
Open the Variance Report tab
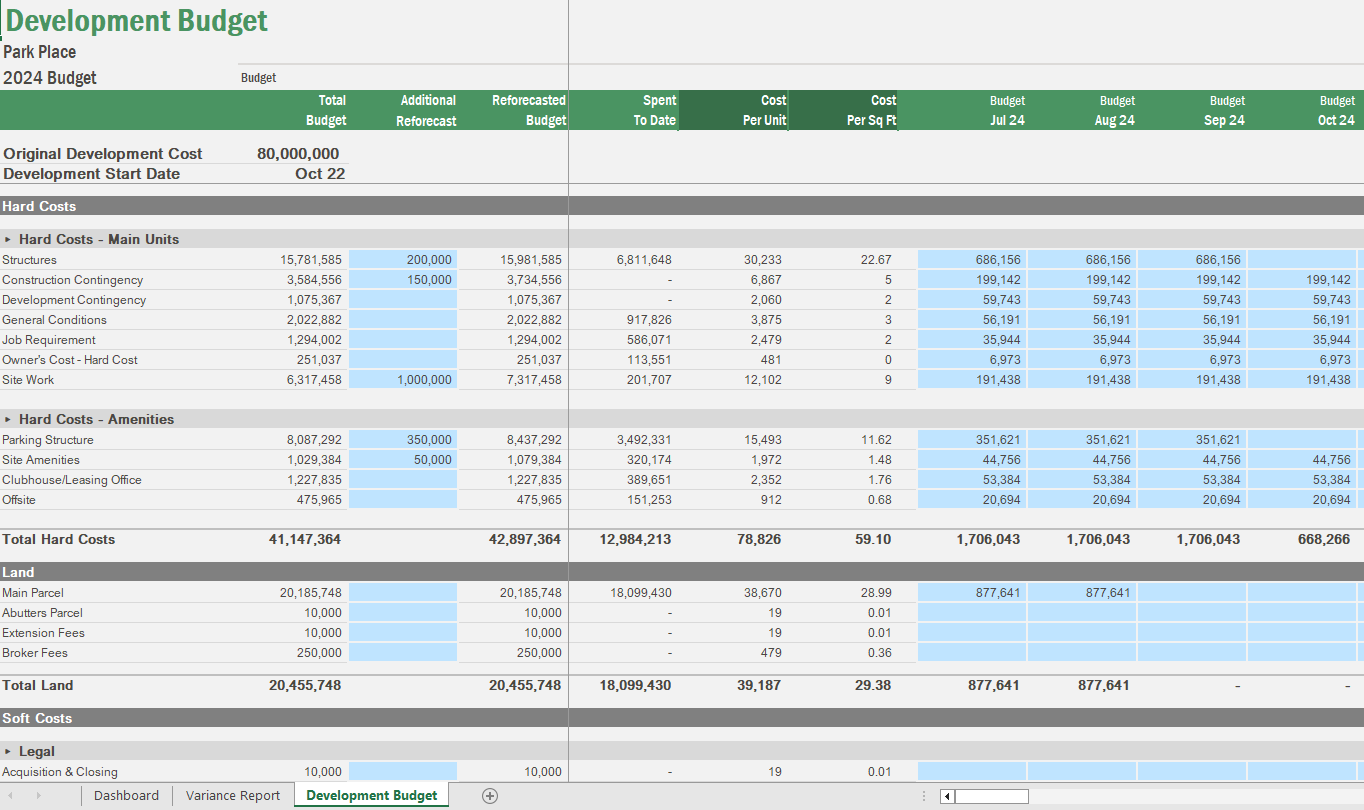232,795
